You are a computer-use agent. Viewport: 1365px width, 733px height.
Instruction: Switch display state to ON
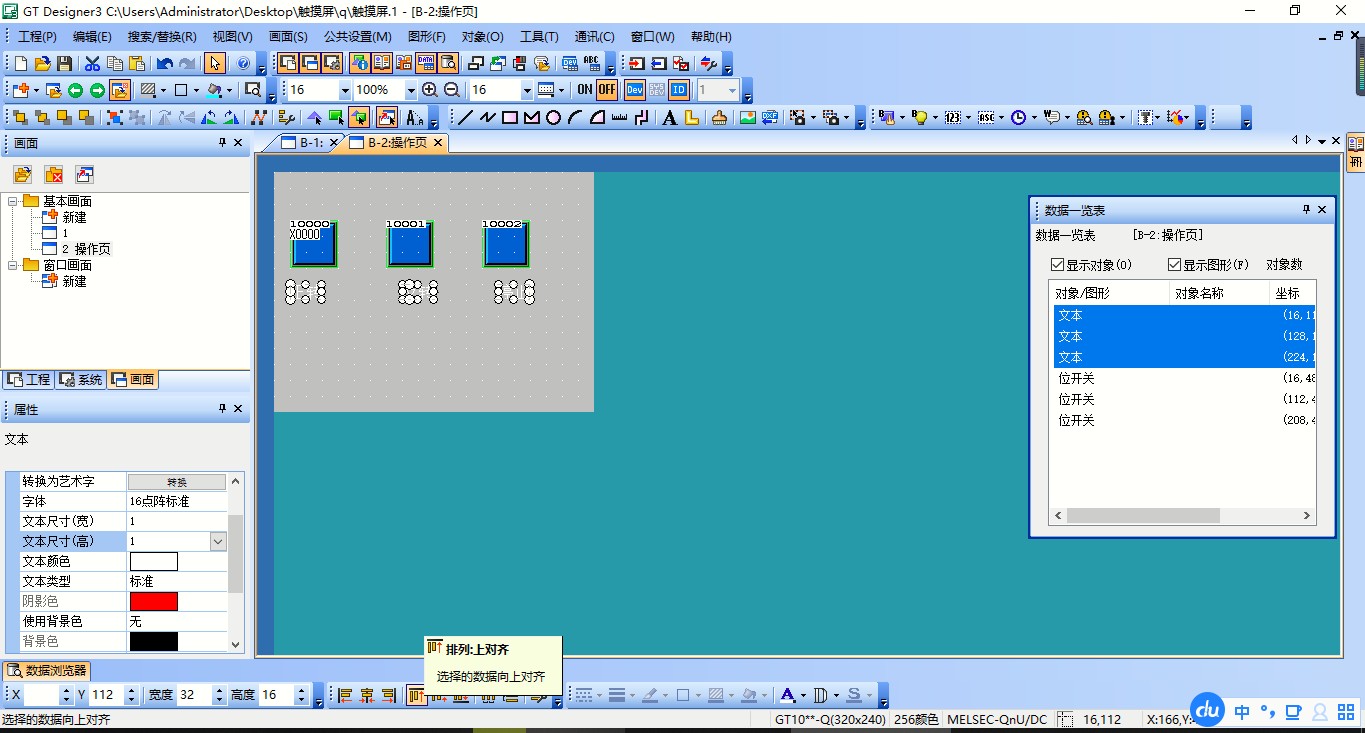pos(585,90)
